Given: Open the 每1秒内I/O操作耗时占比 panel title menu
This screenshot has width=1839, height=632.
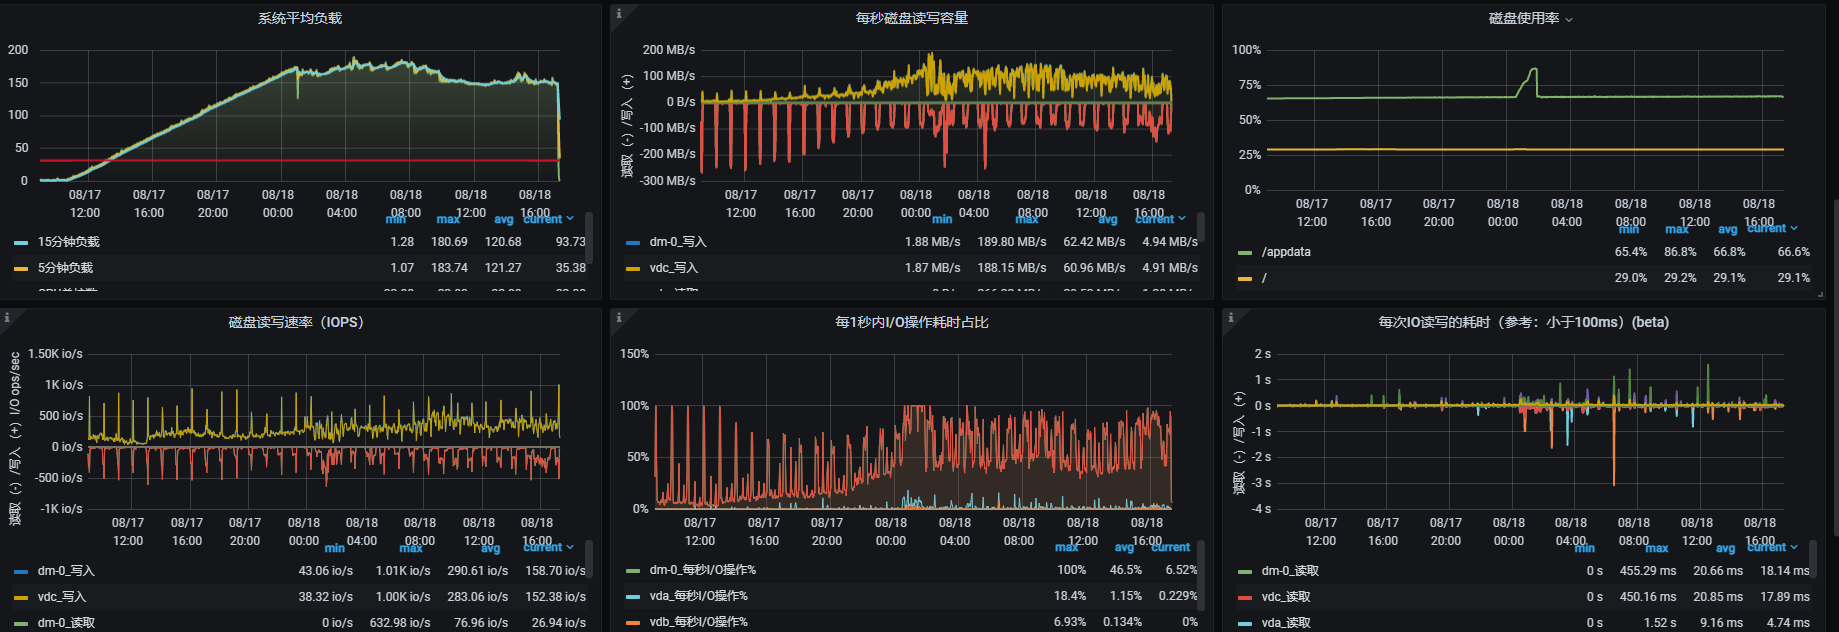Looking at the screenshot, I should pos(912,322).
